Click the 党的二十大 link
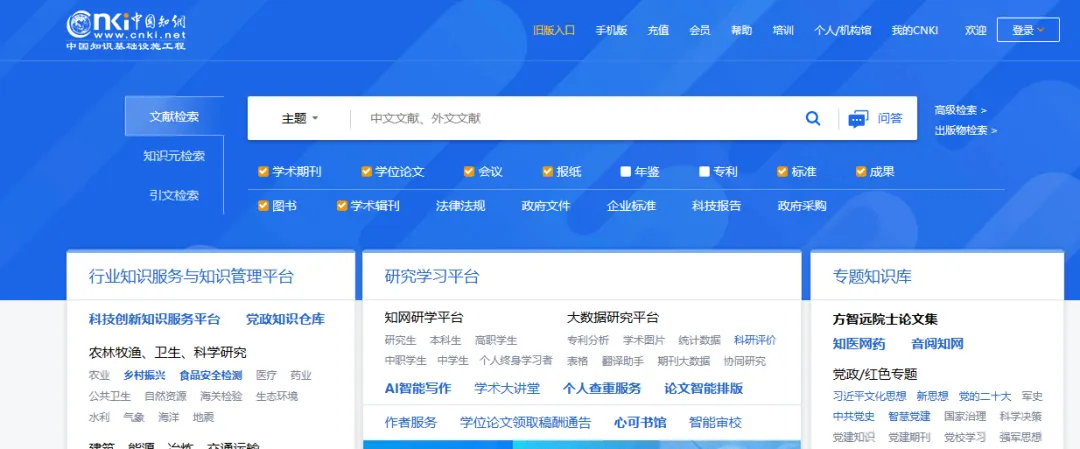The height and width of the screenshot is (449, 1080). click(985, 396)
